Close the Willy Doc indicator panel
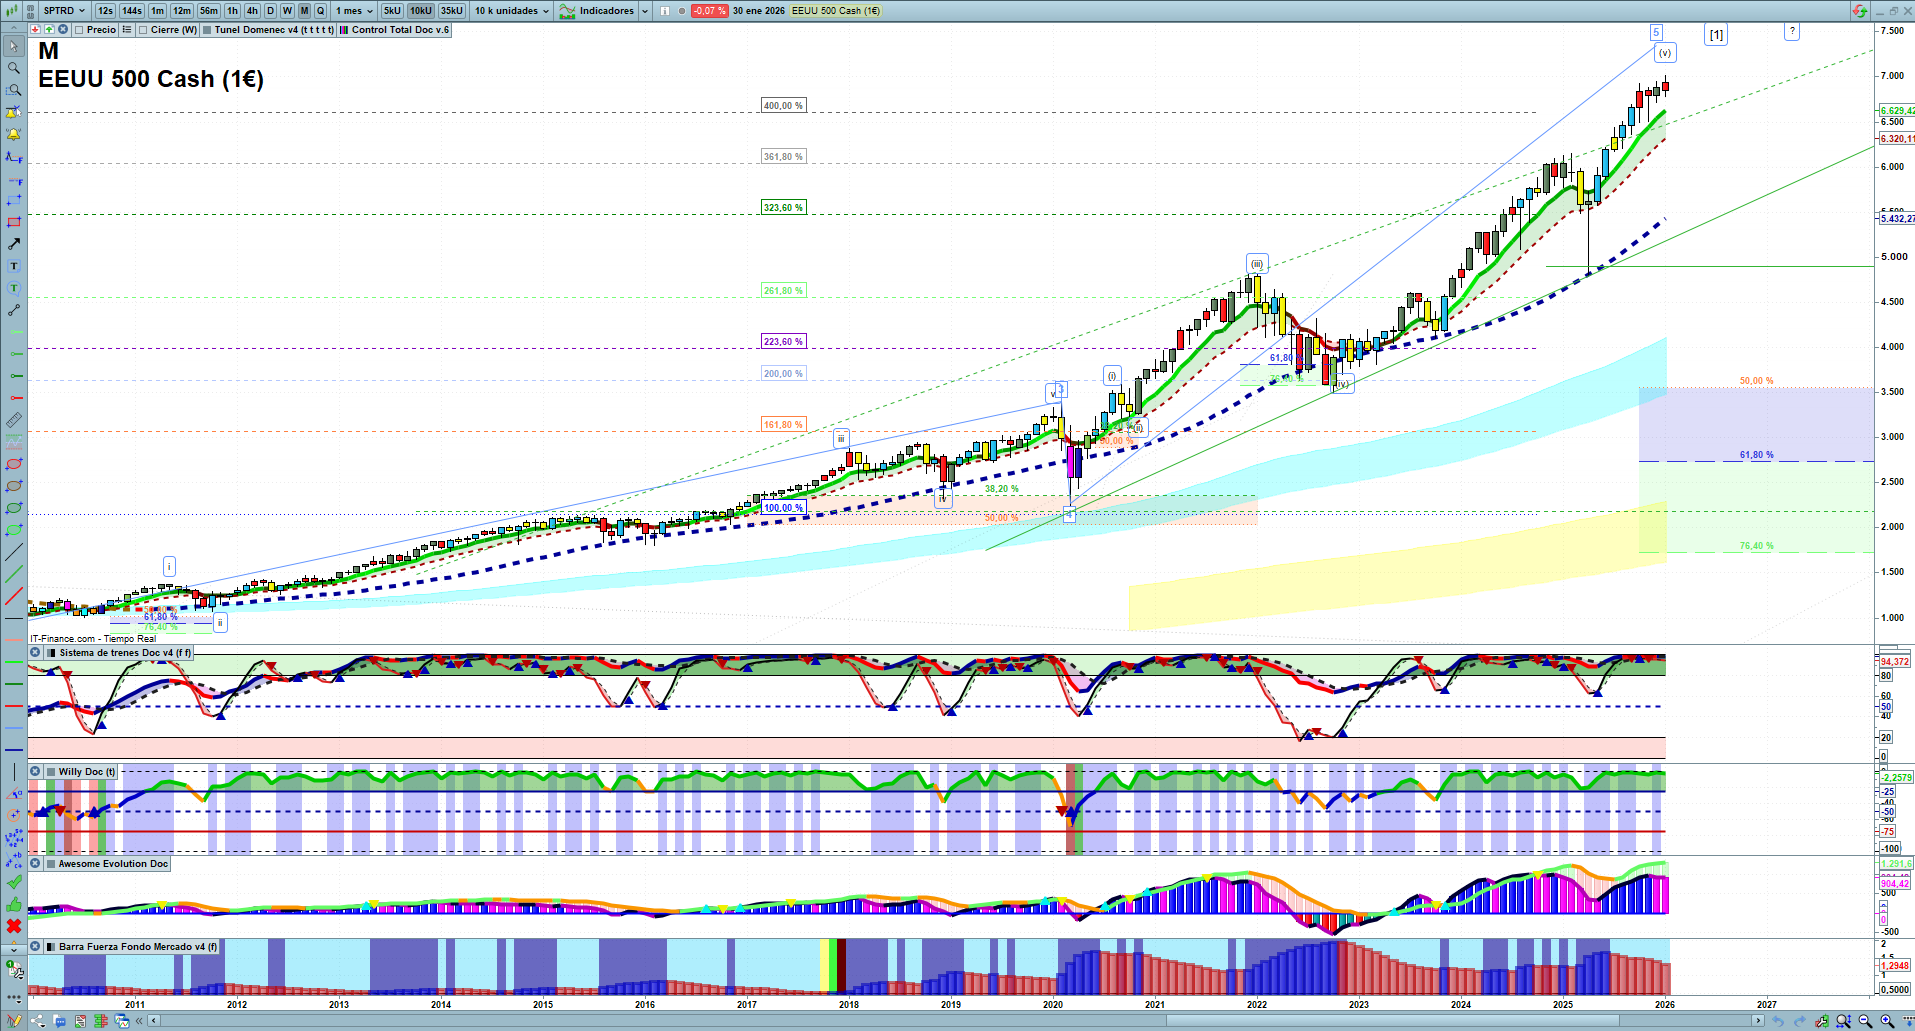Image resolution: width=1915 pixels, height=1031 pixels. (35, 772)
